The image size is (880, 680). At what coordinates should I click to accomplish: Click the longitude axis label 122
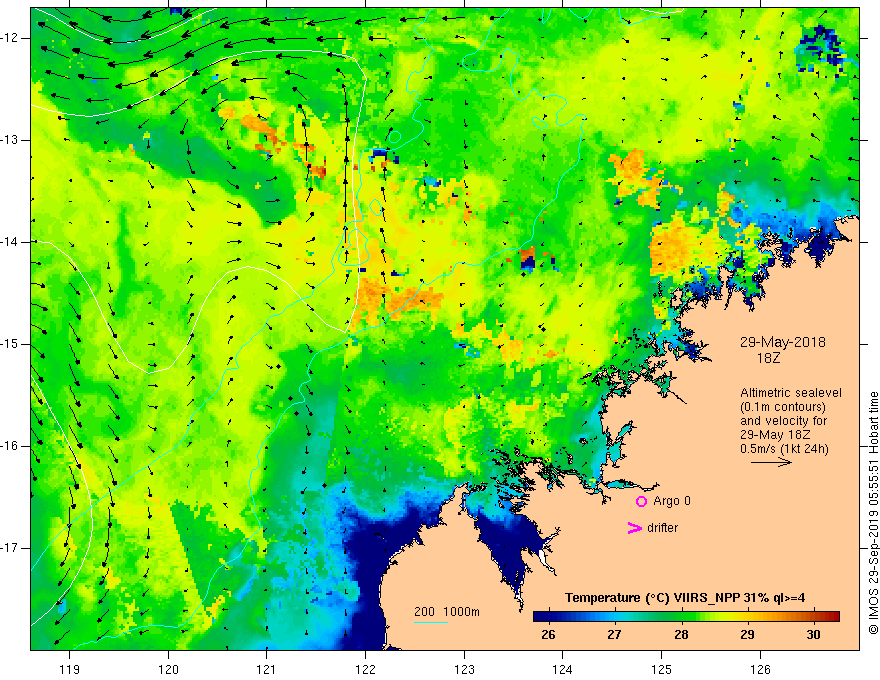coord(365,669)
